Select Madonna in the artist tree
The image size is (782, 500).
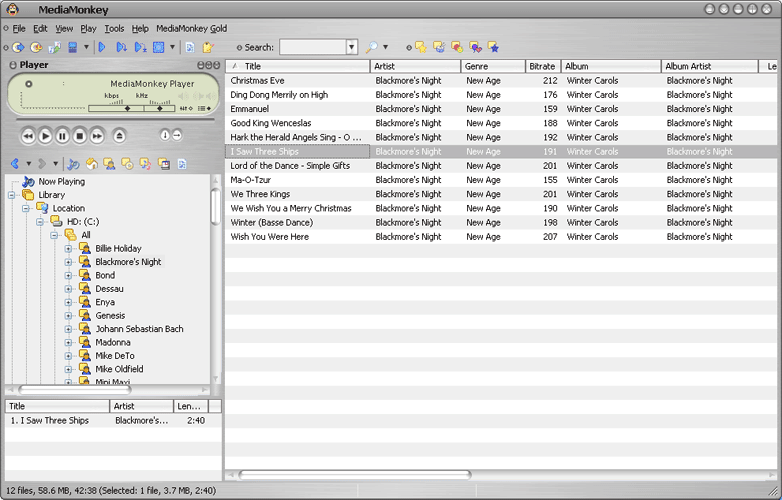(x=113, y=342)
